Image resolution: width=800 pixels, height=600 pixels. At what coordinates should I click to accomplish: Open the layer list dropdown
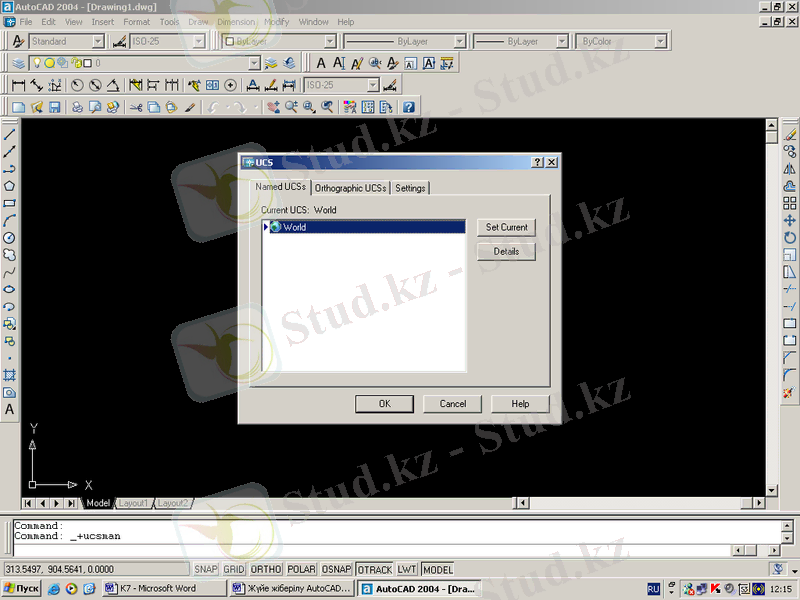point(254,63)
